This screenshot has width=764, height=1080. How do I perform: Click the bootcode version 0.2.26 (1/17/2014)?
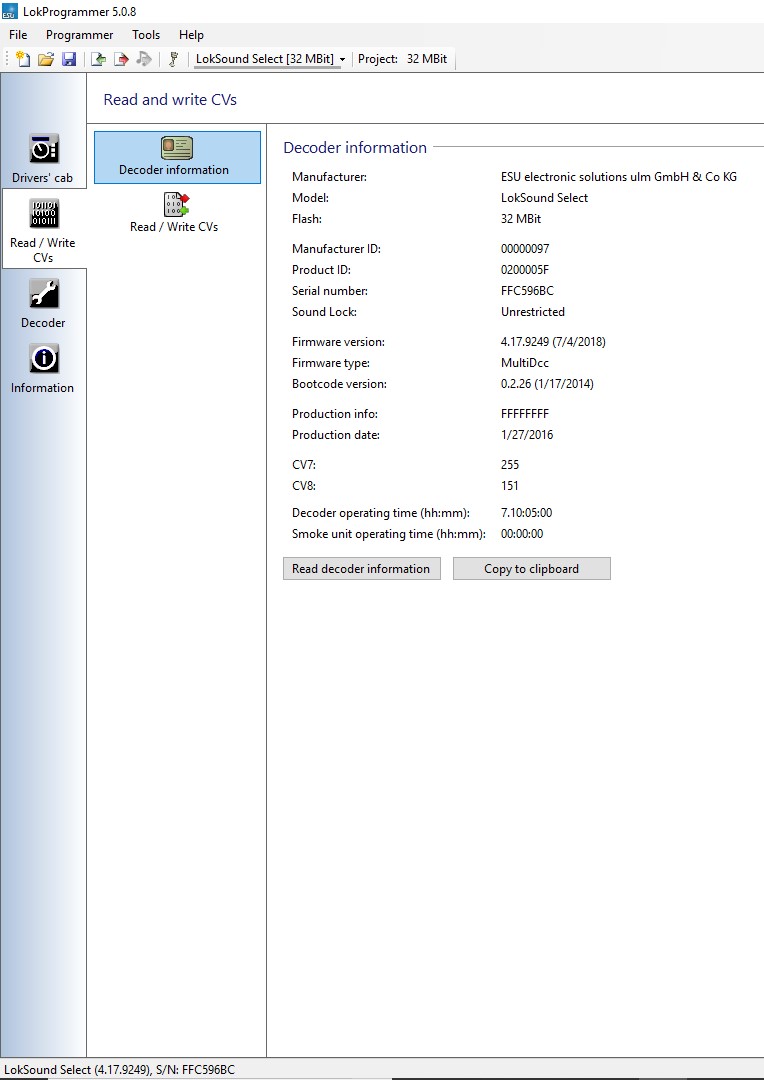coord(547,384)
